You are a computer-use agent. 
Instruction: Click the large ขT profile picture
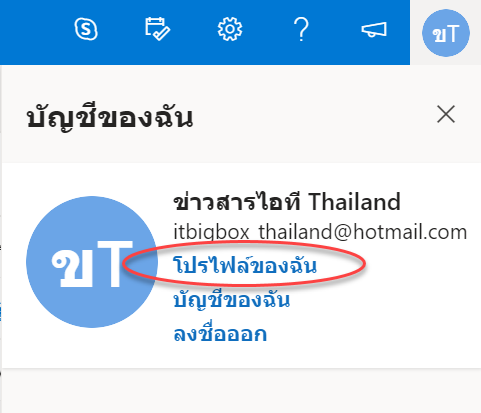pos(92,262)
